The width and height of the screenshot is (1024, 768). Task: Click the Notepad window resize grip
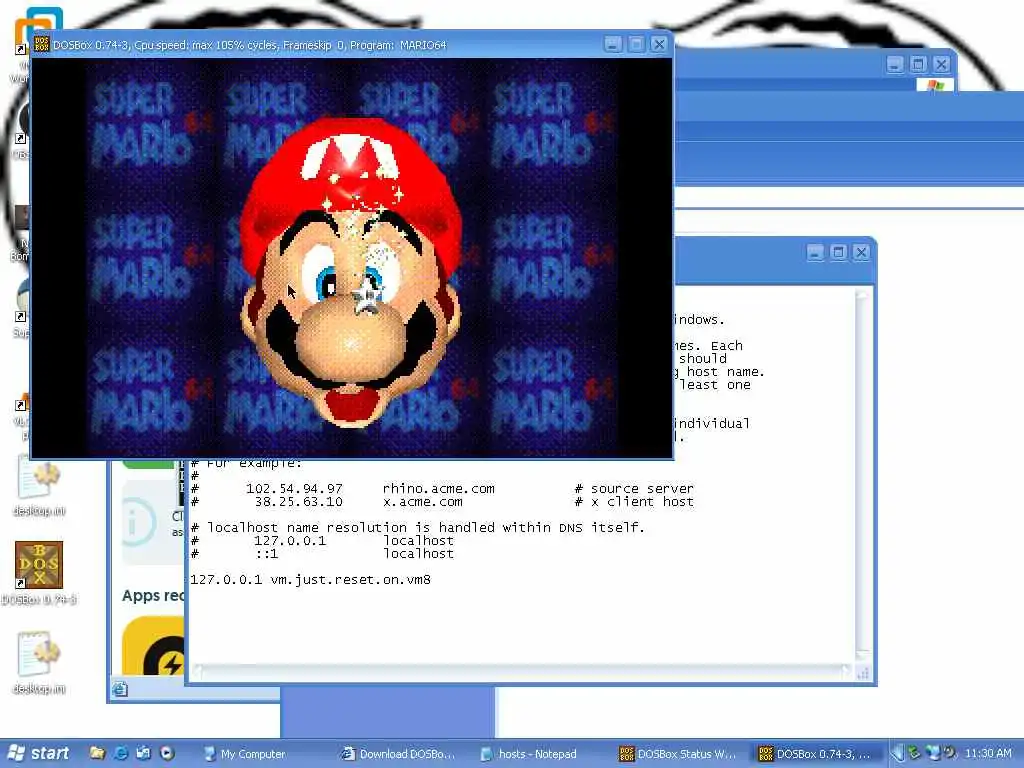pos(863,673)
